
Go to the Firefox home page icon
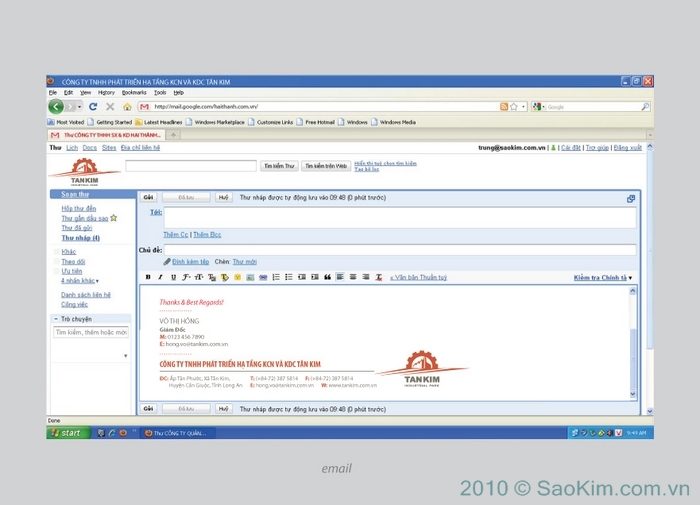(x=127, y=106)
